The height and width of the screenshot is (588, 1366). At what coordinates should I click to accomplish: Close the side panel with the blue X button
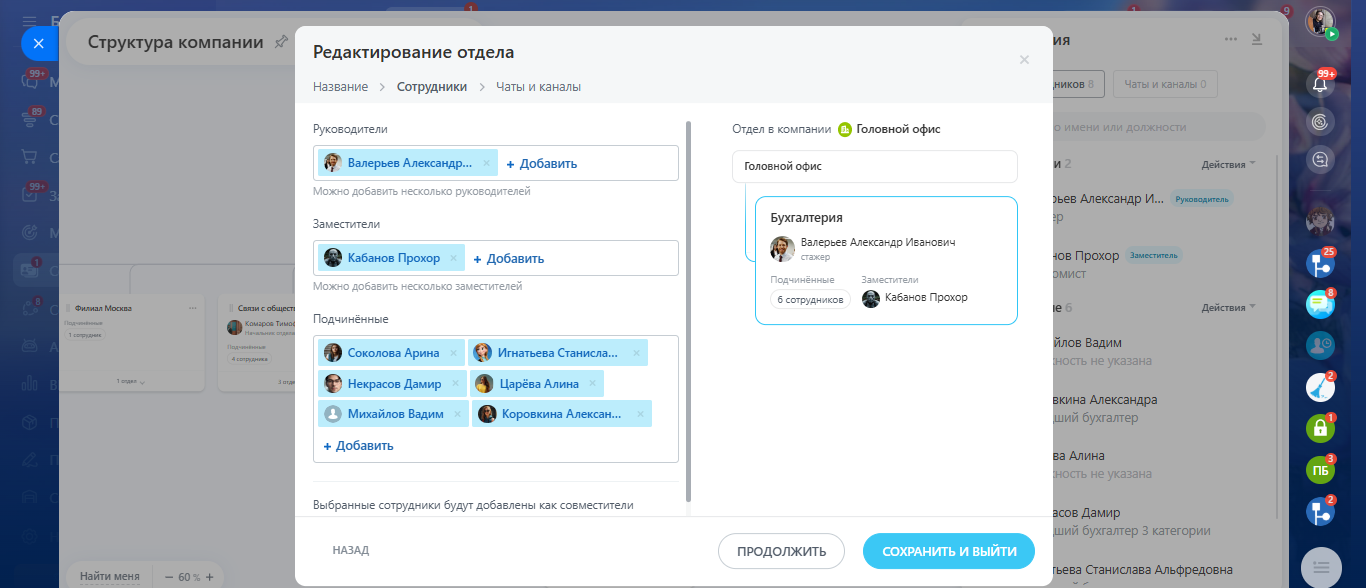point(38,44)
